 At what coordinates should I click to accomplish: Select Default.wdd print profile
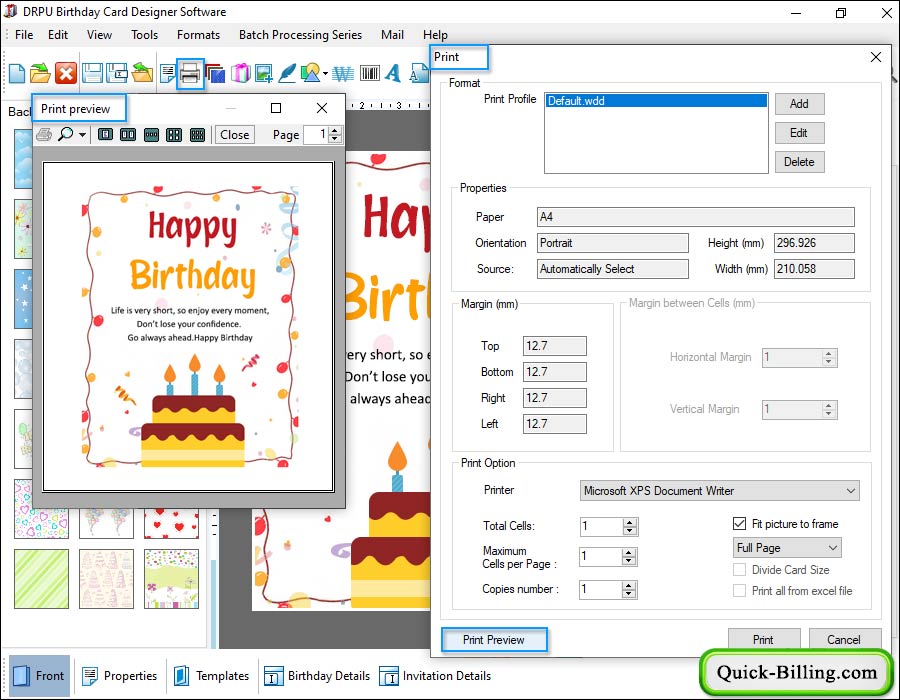[x=656, y=101]
